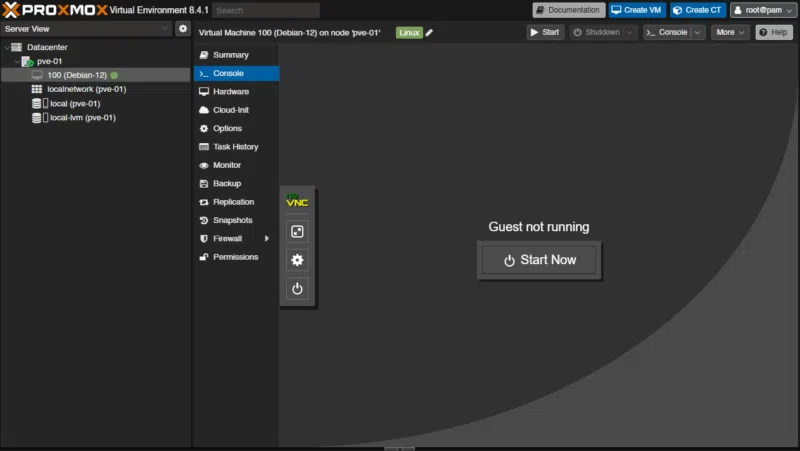Click the noVNC power commands icon

(x=297, y=289)
